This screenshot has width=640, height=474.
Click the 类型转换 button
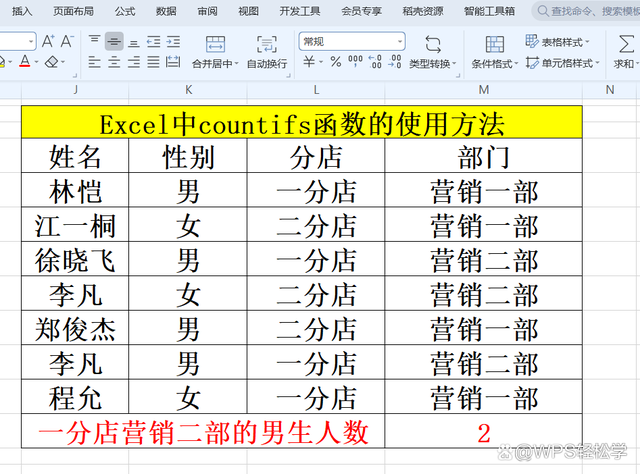click(432, 52)
